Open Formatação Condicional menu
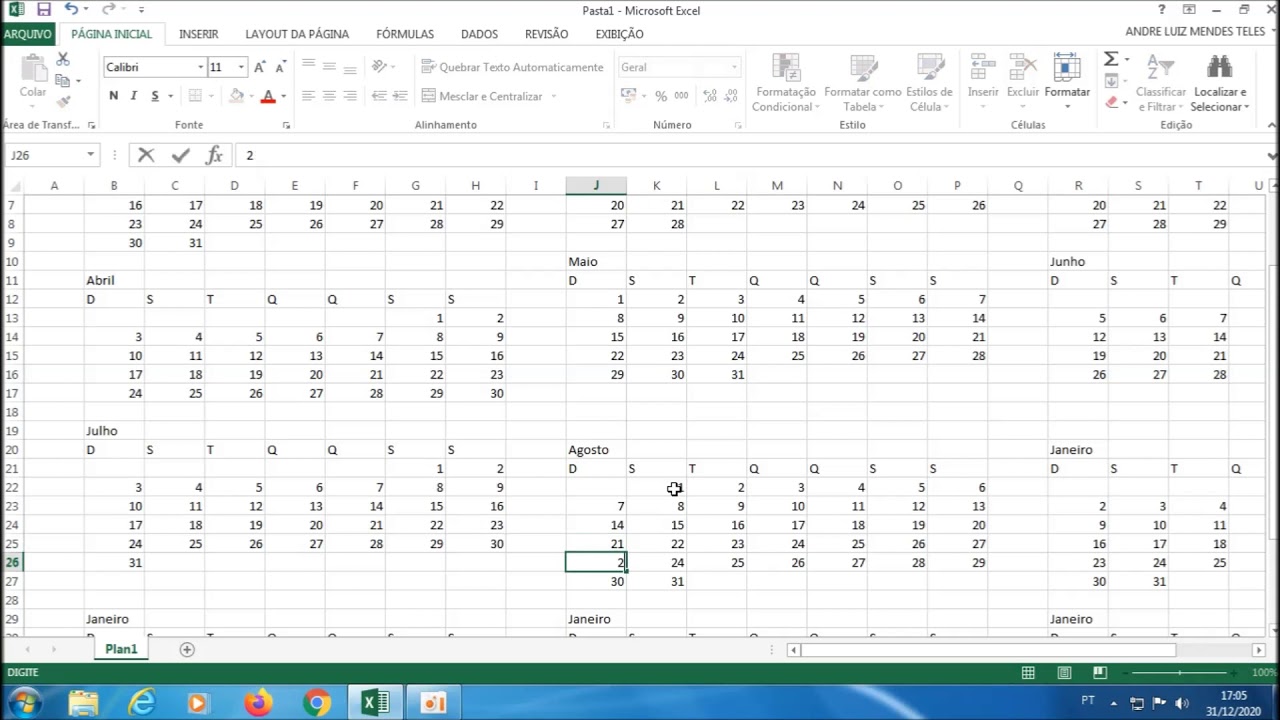The width and height of the screenshot is (1280, 720). 786,82
